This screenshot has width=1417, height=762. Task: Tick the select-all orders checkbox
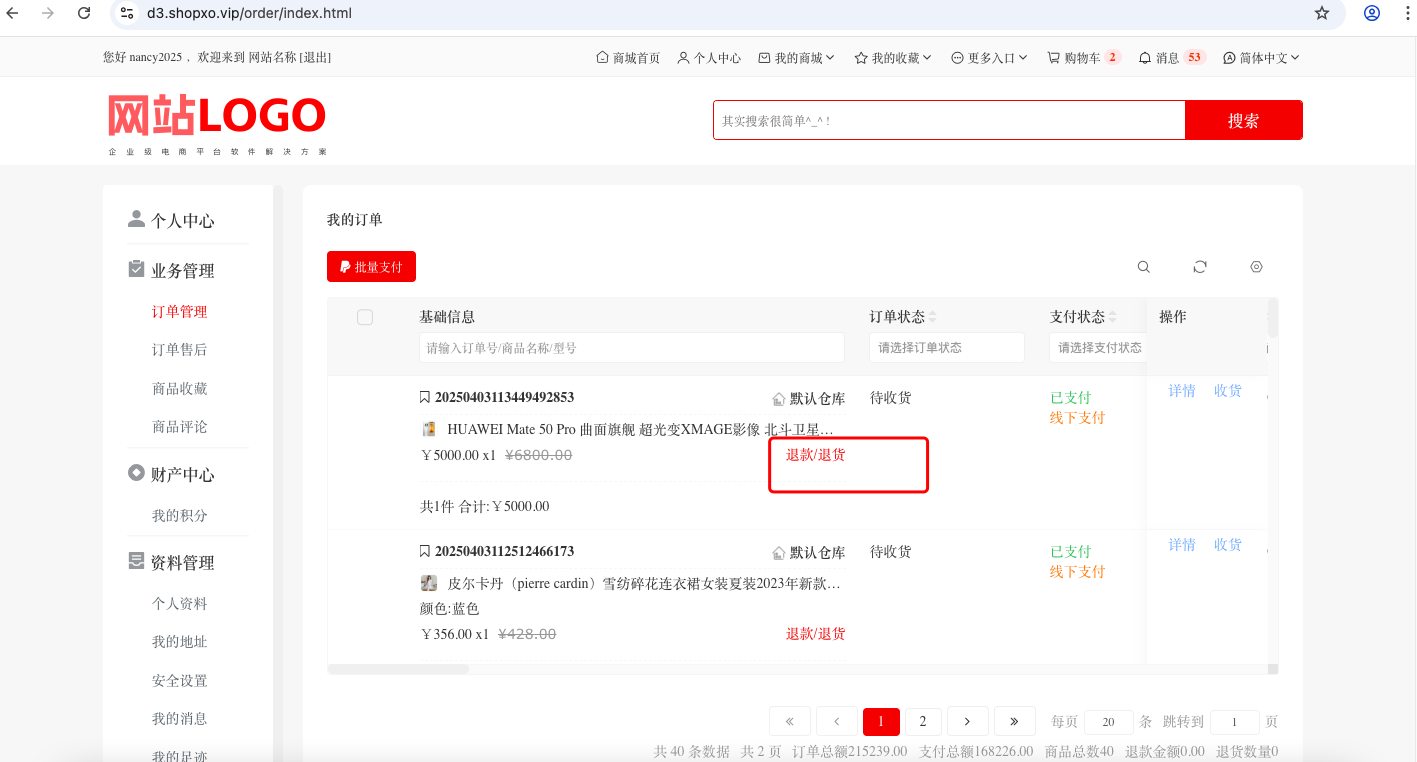pos(365,317)
